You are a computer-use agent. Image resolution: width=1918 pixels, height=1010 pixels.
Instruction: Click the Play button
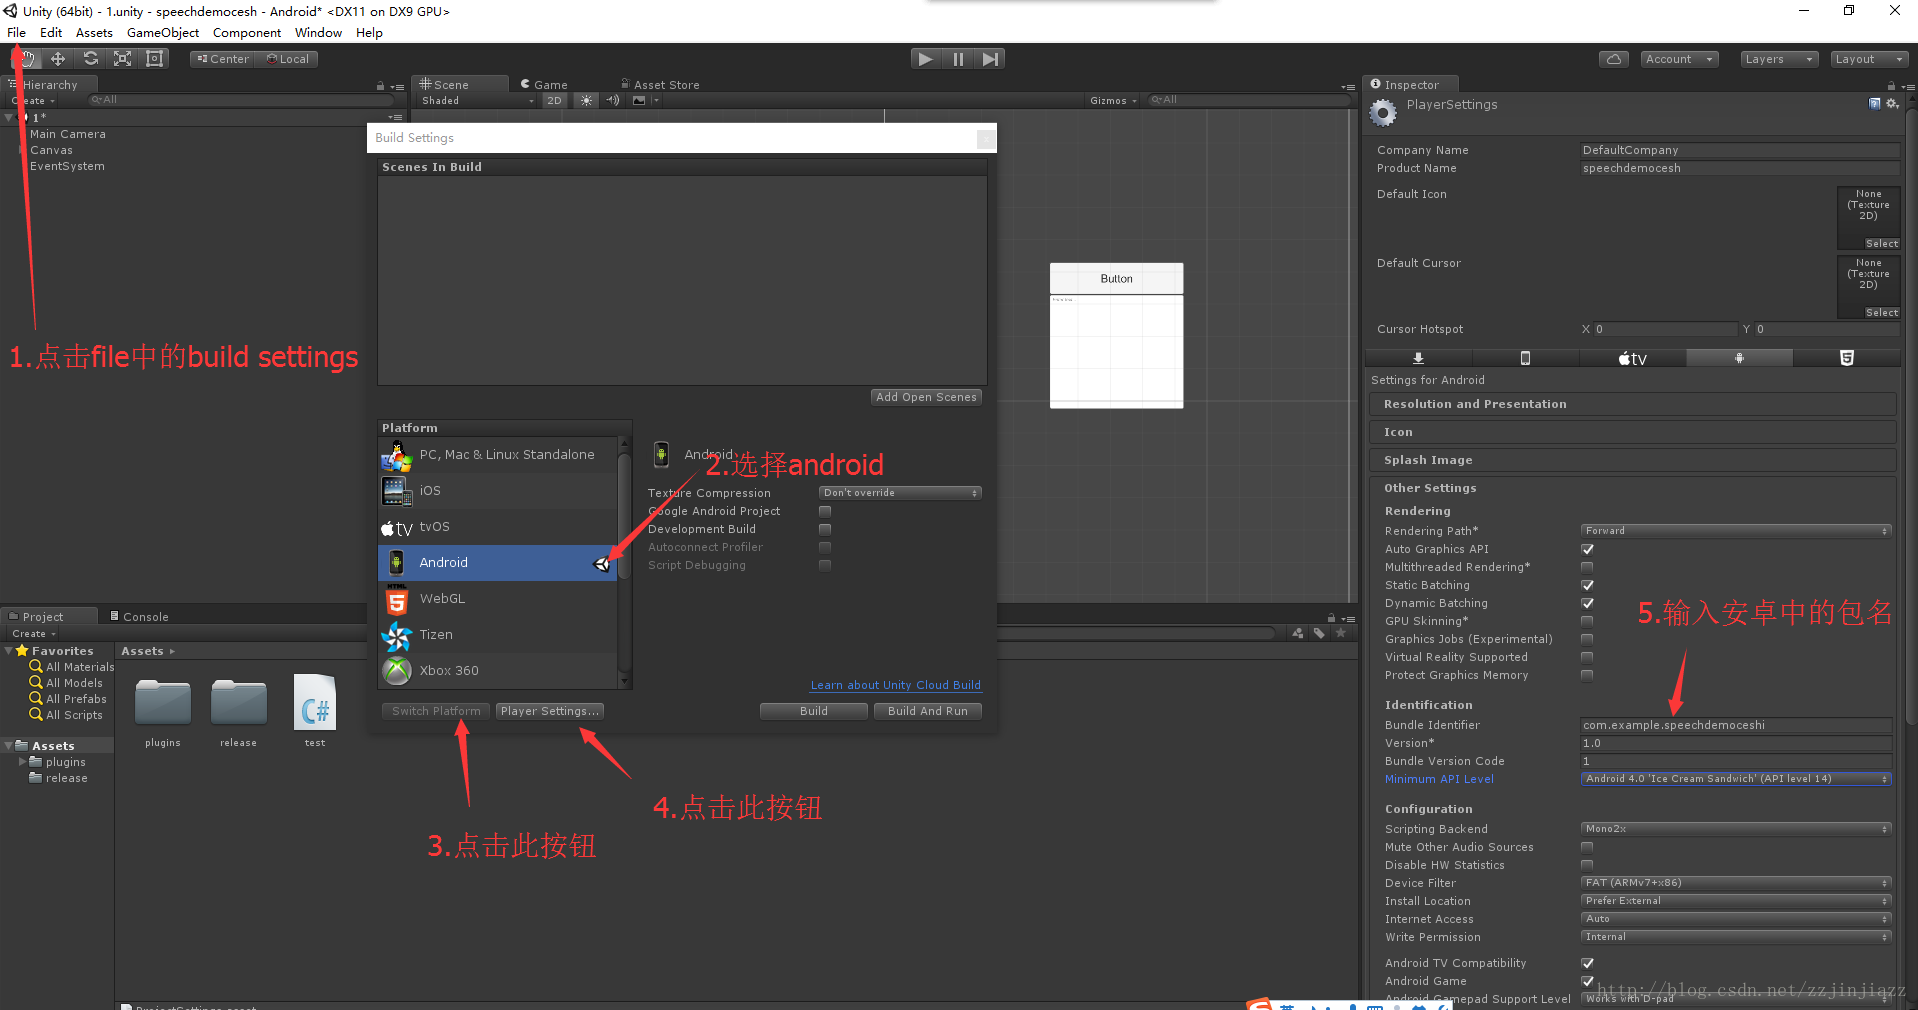[926, 59]
